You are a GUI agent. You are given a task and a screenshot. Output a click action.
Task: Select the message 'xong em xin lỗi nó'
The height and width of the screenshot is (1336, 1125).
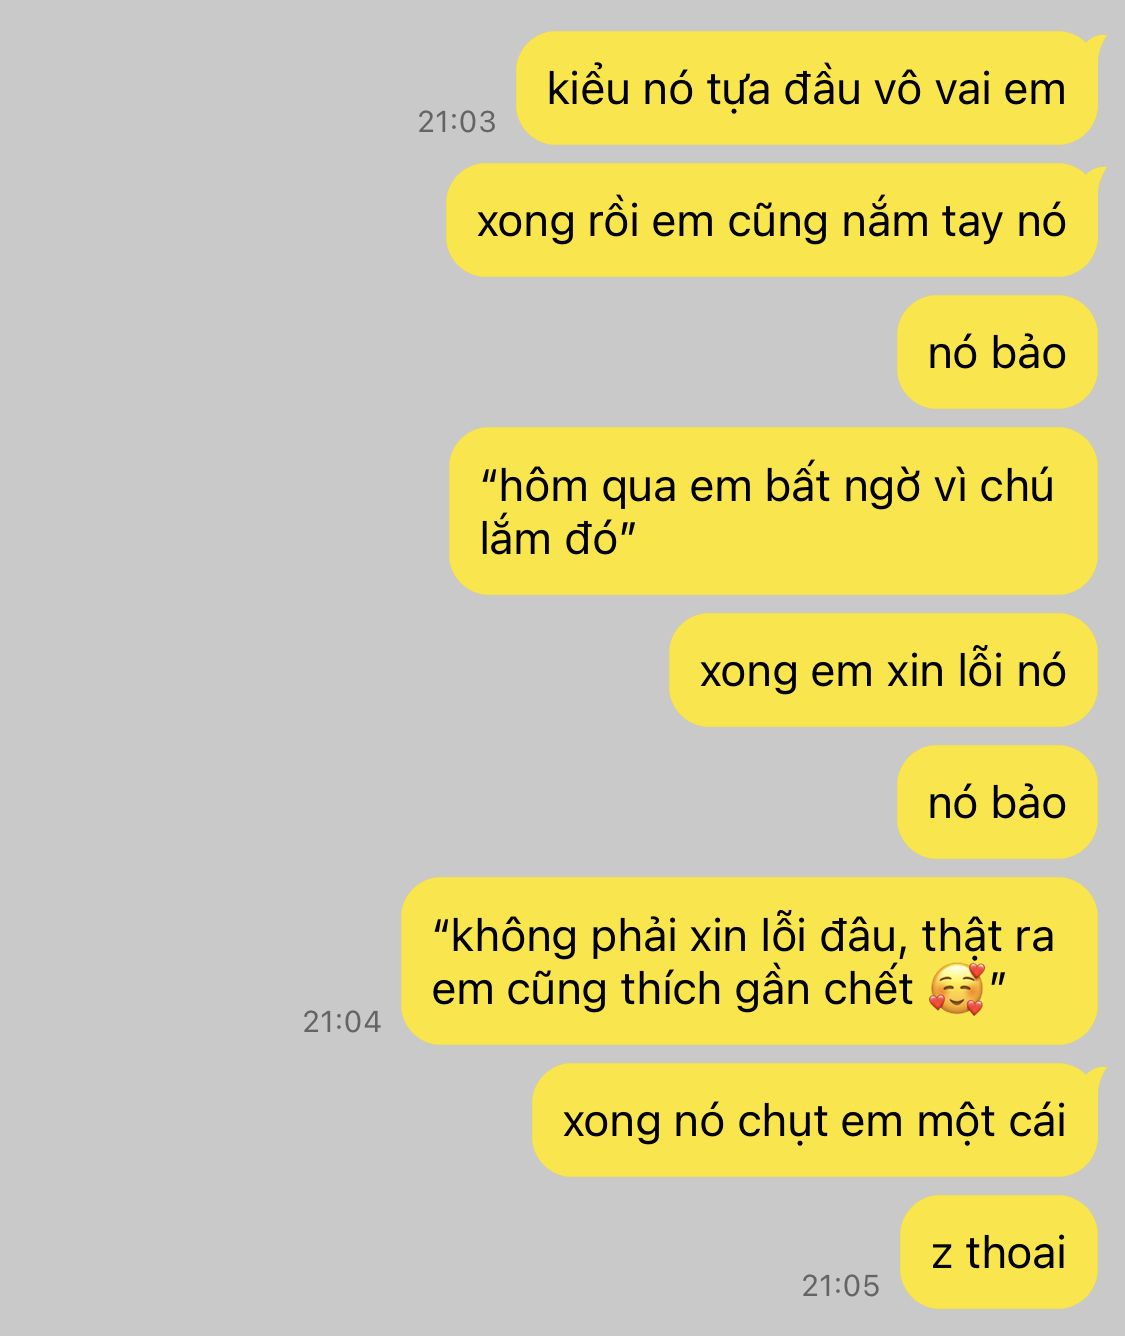tap(883, 670)
